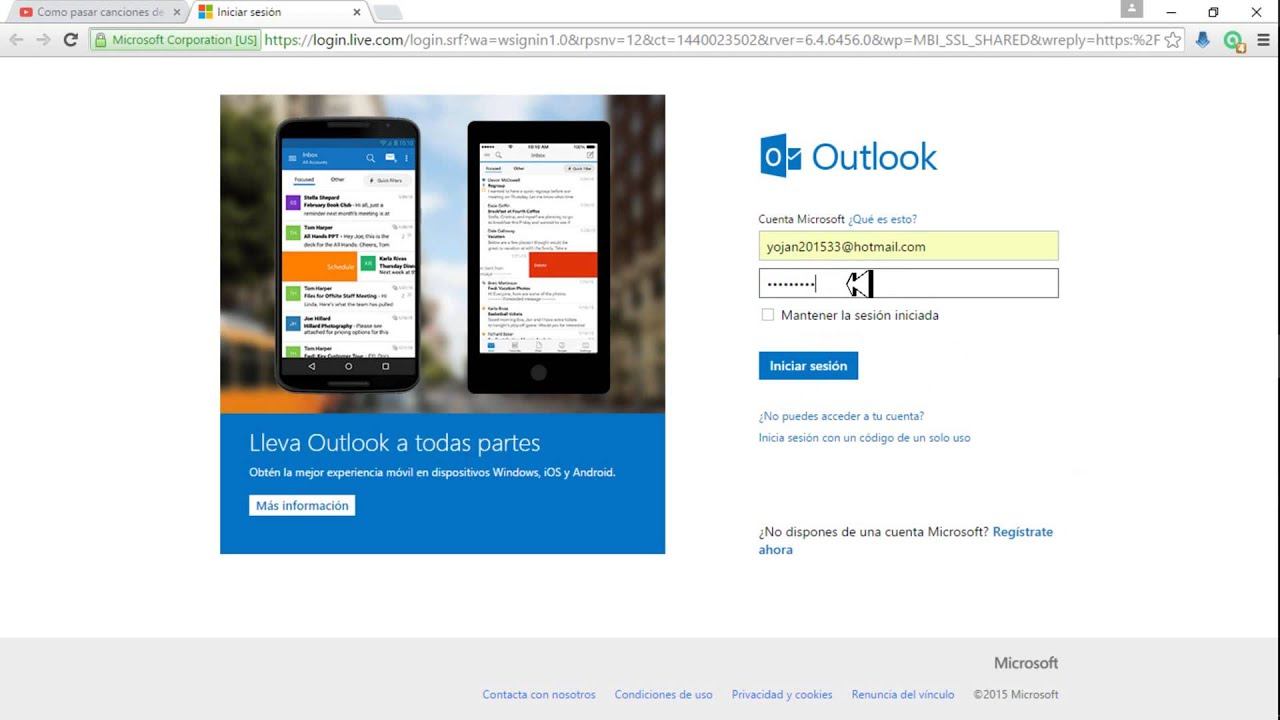Open the green circular extension icon

pos(1233,40)
